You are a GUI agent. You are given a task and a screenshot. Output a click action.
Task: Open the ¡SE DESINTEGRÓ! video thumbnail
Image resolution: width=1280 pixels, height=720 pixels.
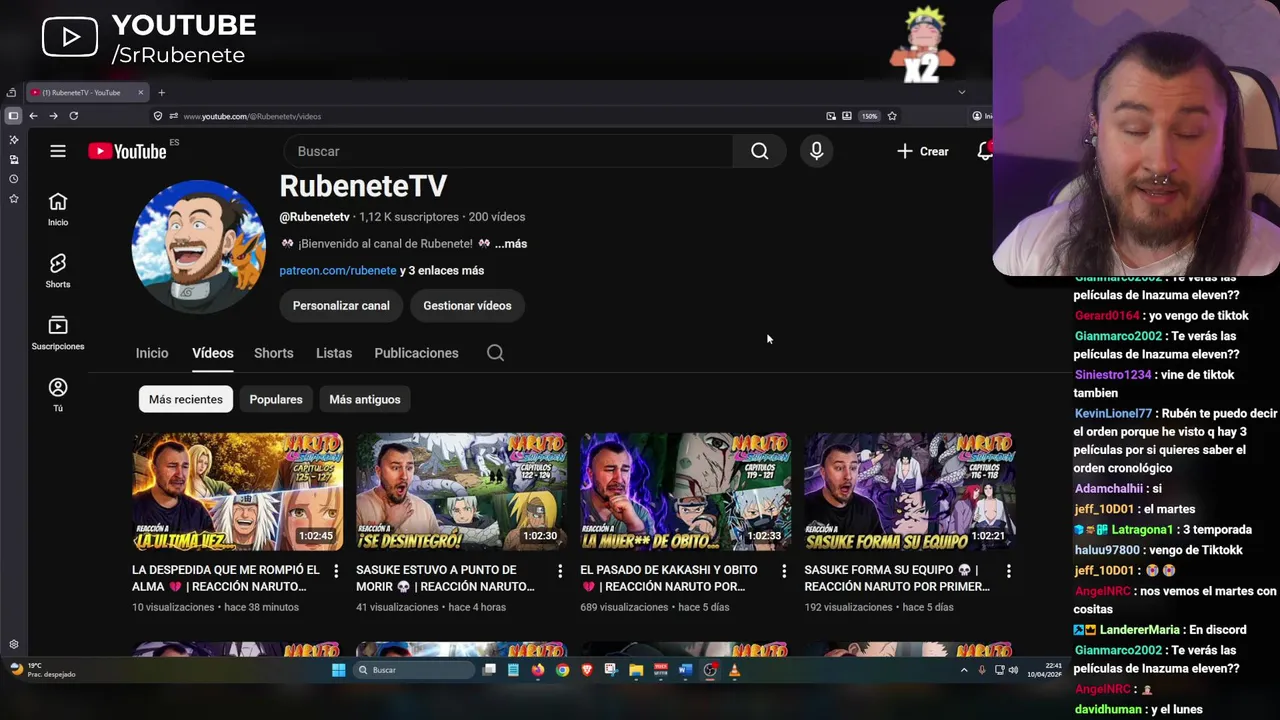461,492
